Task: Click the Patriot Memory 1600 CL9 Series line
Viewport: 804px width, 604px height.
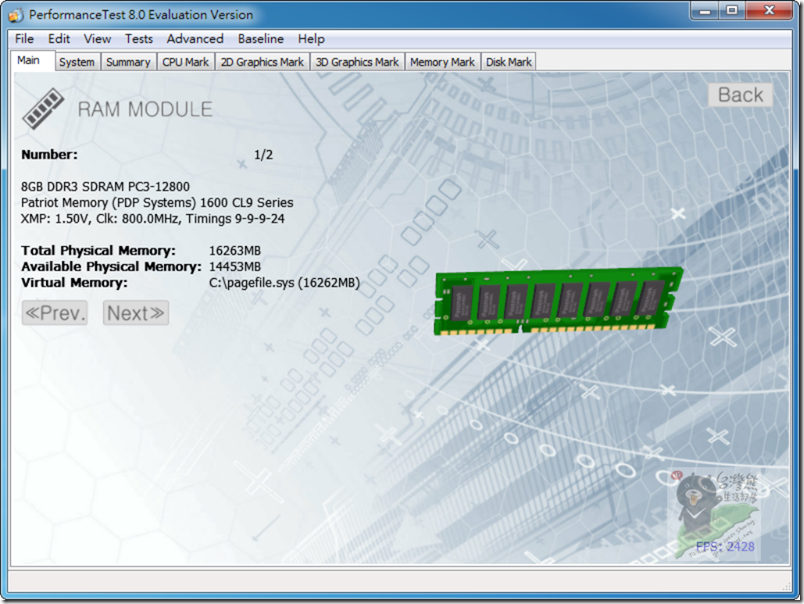Action: coord(157,203)
